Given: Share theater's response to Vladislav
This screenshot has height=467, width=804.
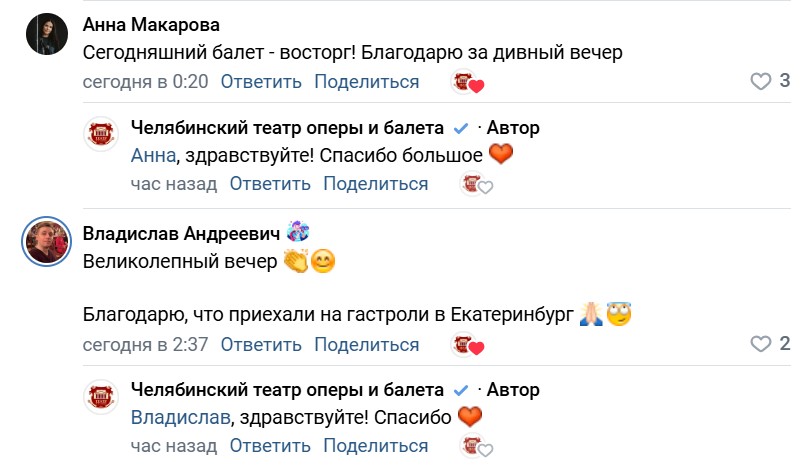Looking at the screenshot, I should (x=375, y=446).
